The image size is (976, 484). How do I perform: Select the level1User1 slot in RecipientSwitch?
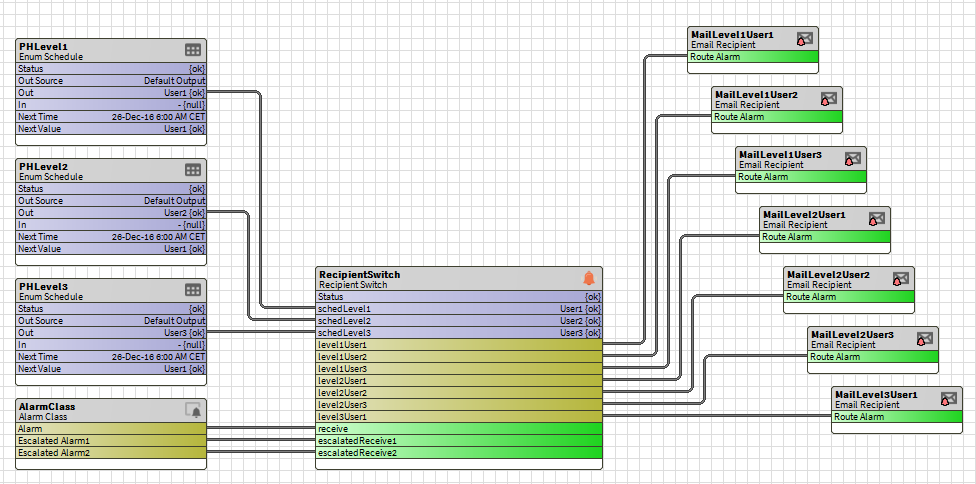tap(459, 345)
